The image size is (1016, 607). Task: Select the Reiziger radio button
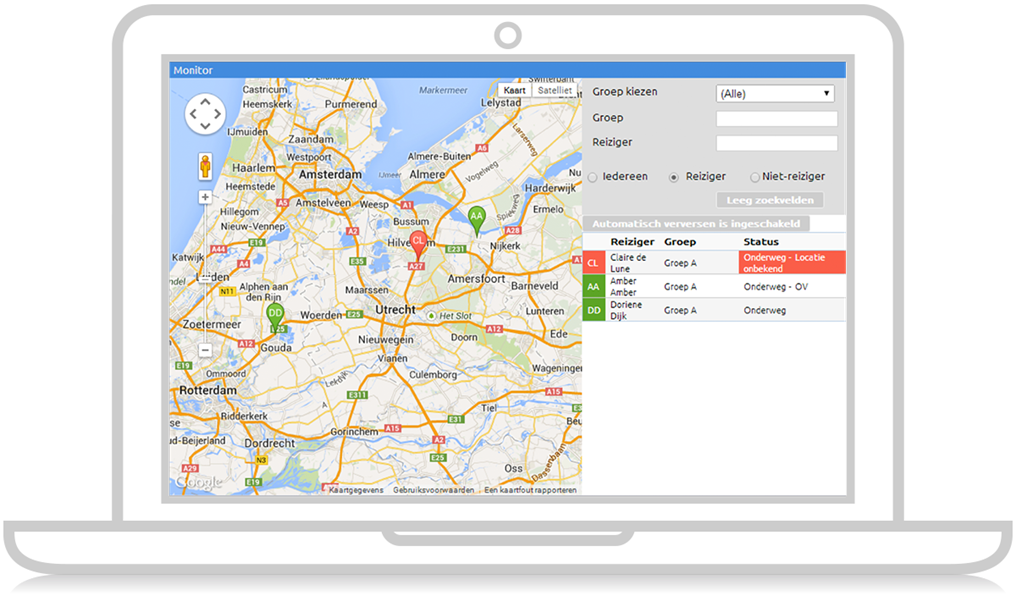point(674,178)
